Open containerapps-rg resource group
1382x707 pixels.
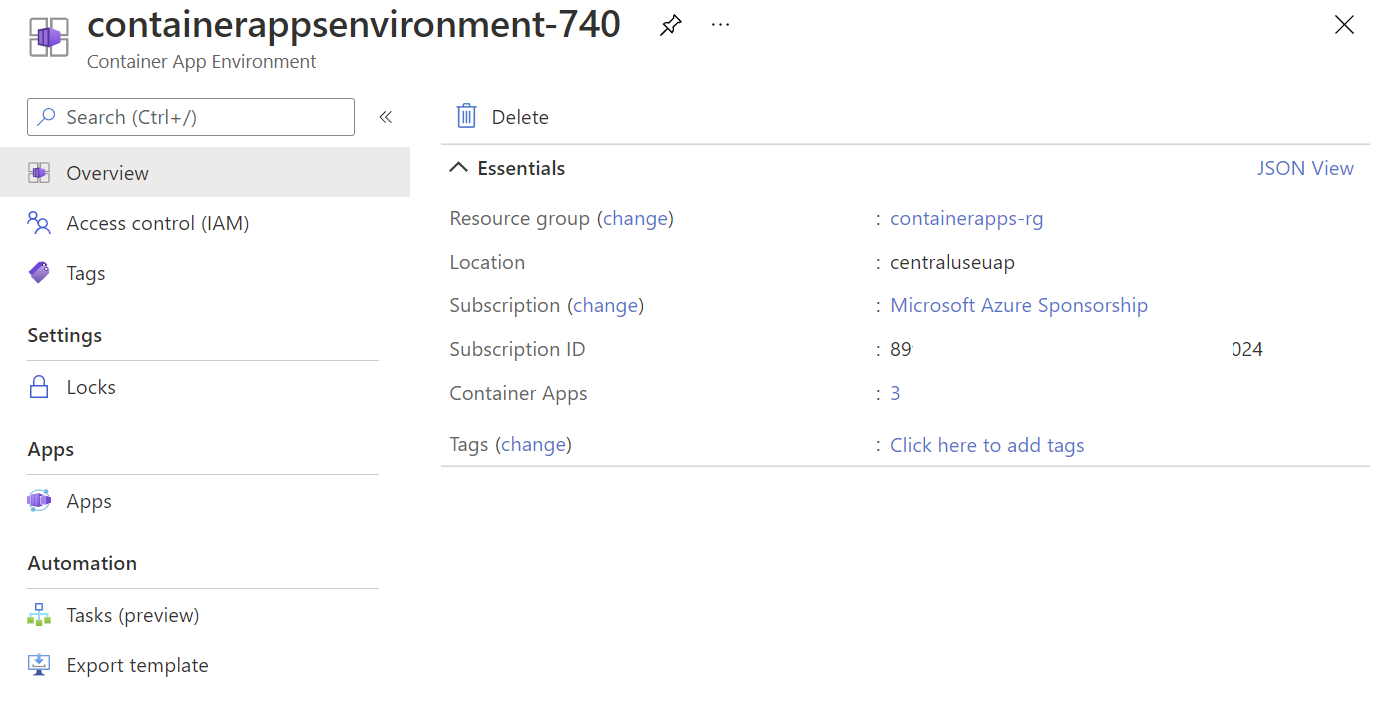tap(966, 218)
